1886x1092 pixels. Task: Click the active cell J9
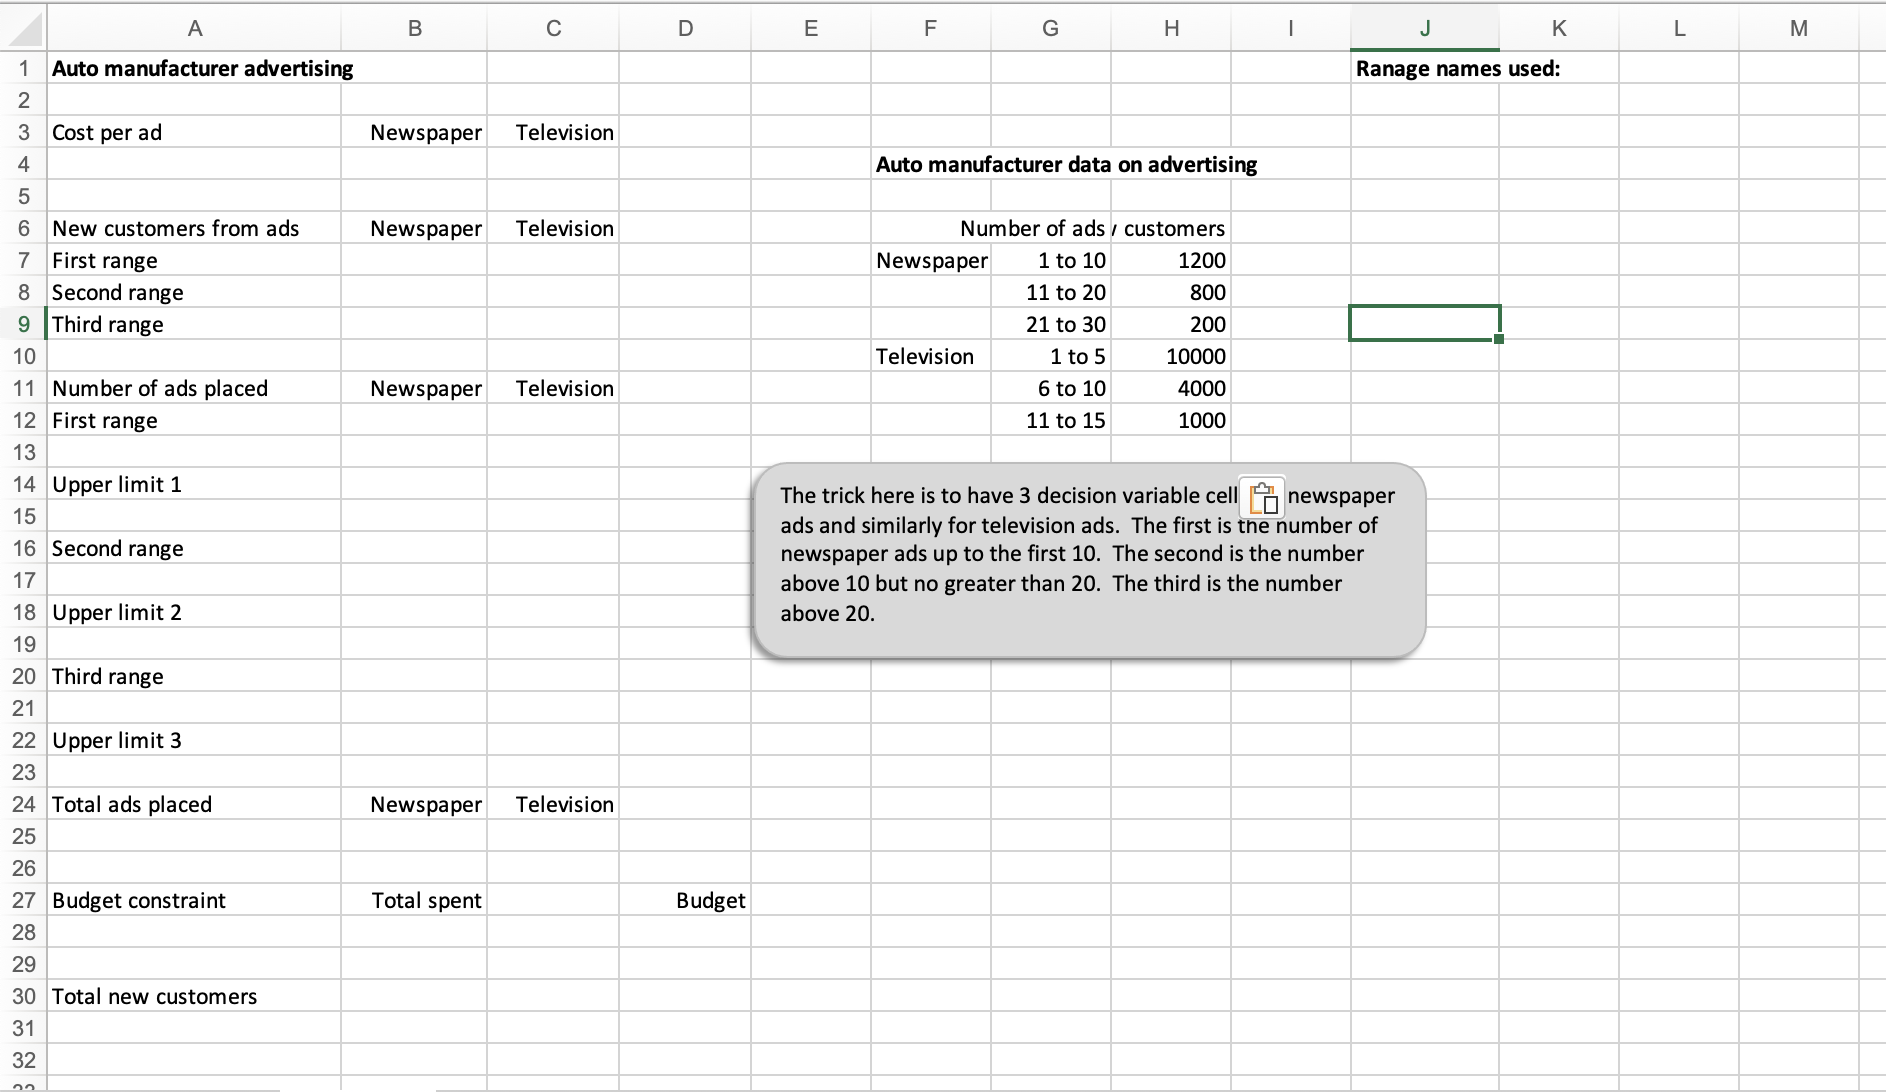(1425, 323)
